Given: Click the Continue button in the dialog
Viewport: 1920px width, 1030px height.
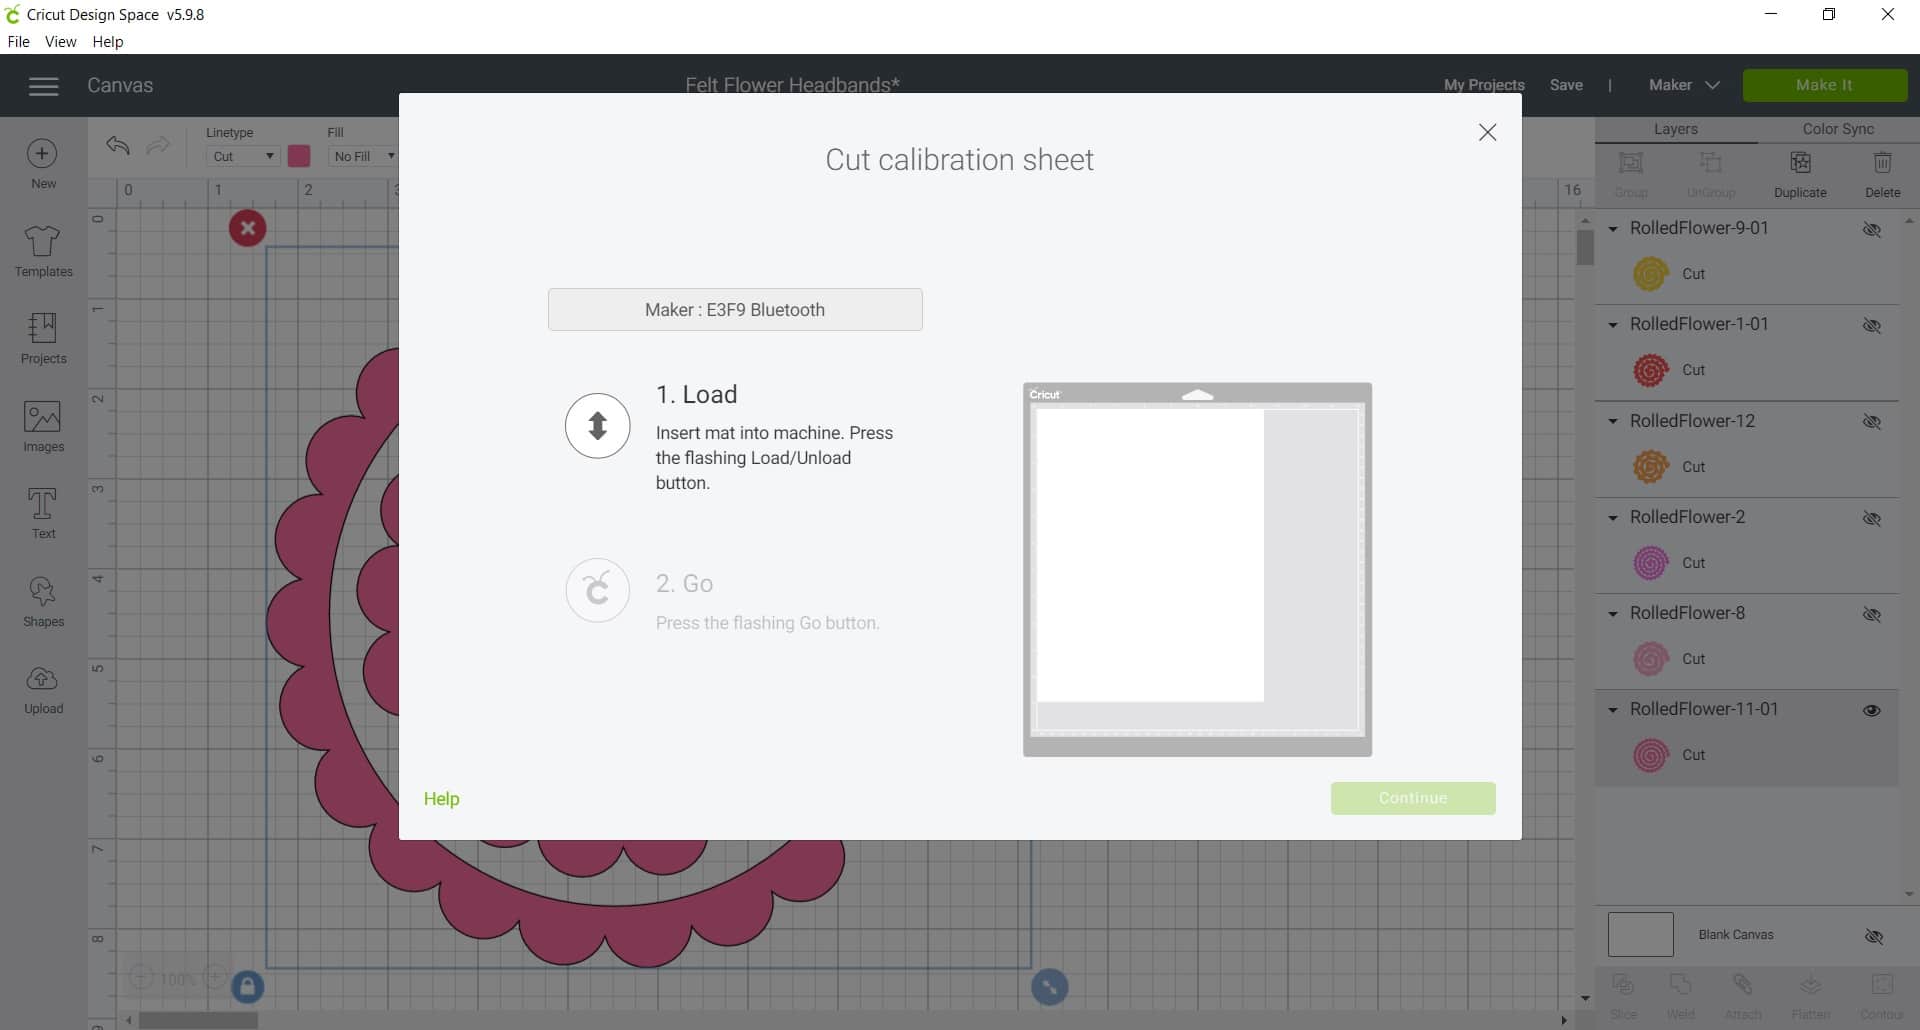Looking at the screenshot, I should coord(1412,798).
